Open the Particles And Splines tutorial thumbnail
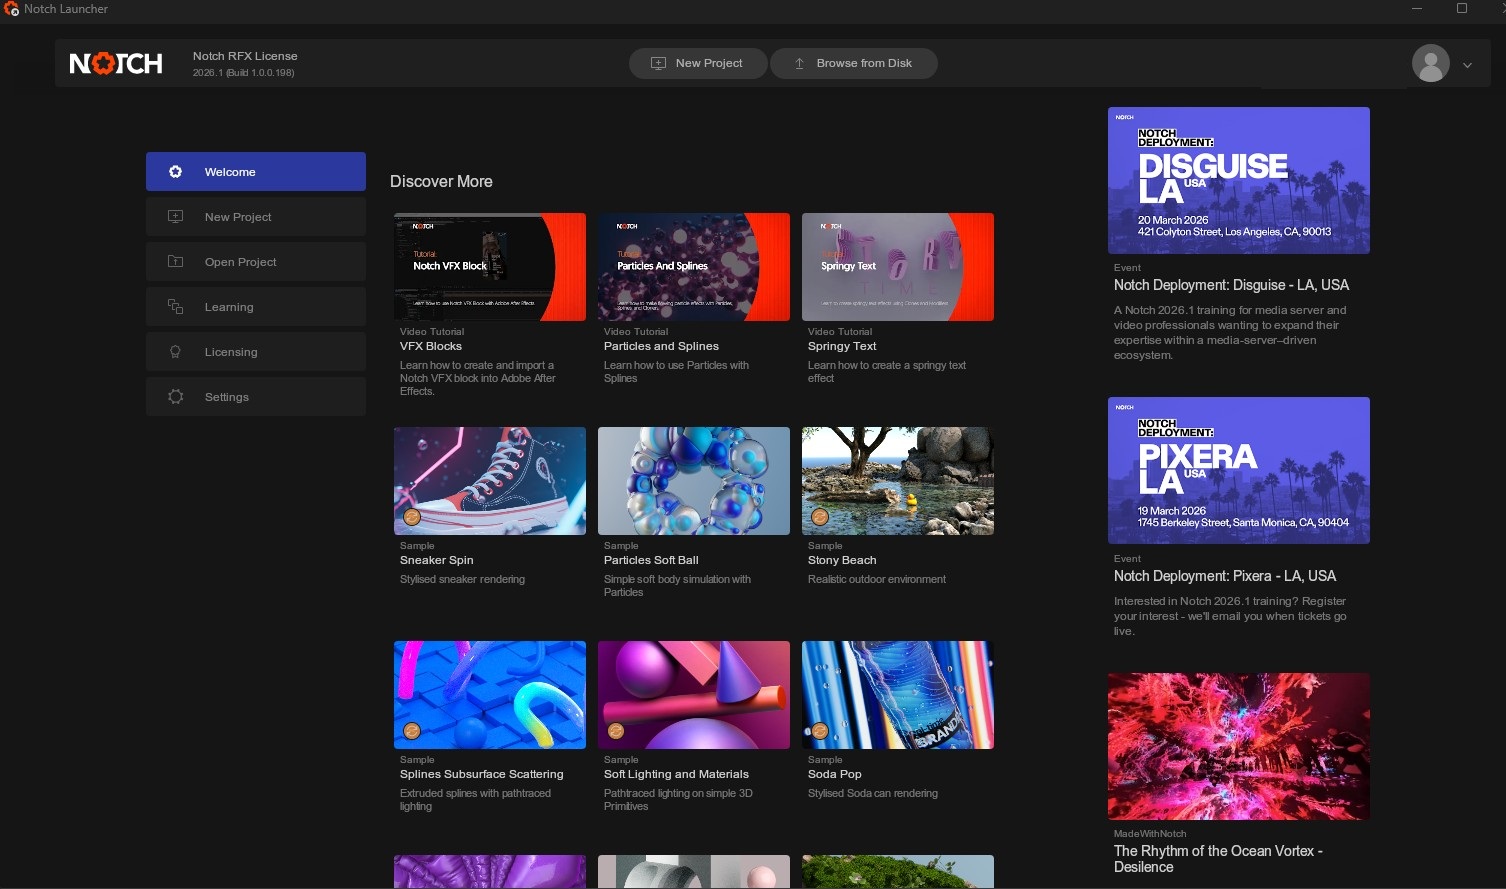 tap(693, 267)
